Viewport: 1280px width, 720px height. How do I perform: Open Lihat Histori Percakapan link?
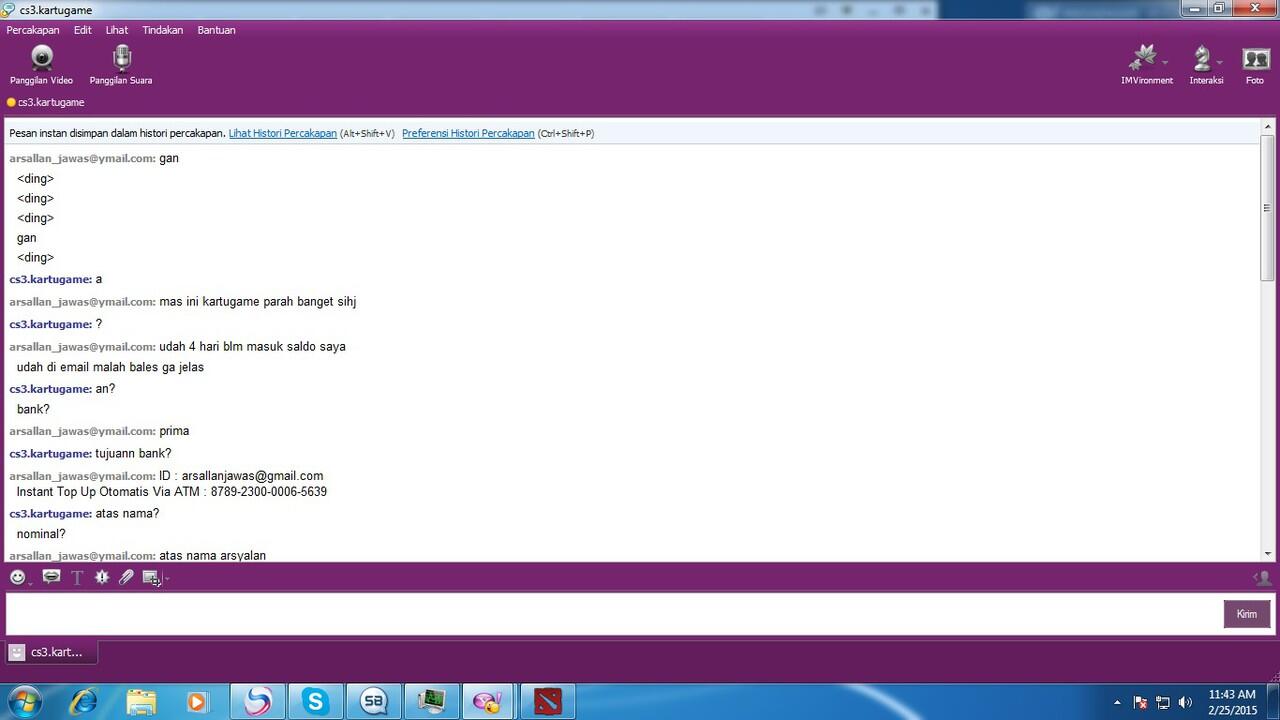click(283, 133)
